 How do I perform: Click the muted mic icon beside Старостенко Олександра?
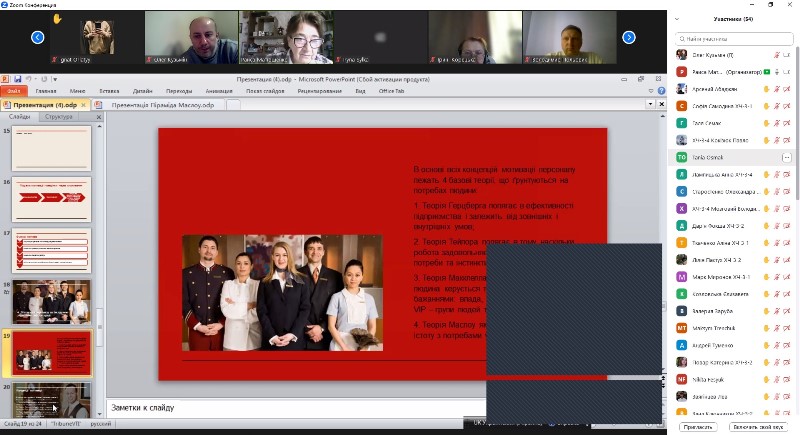777,192
